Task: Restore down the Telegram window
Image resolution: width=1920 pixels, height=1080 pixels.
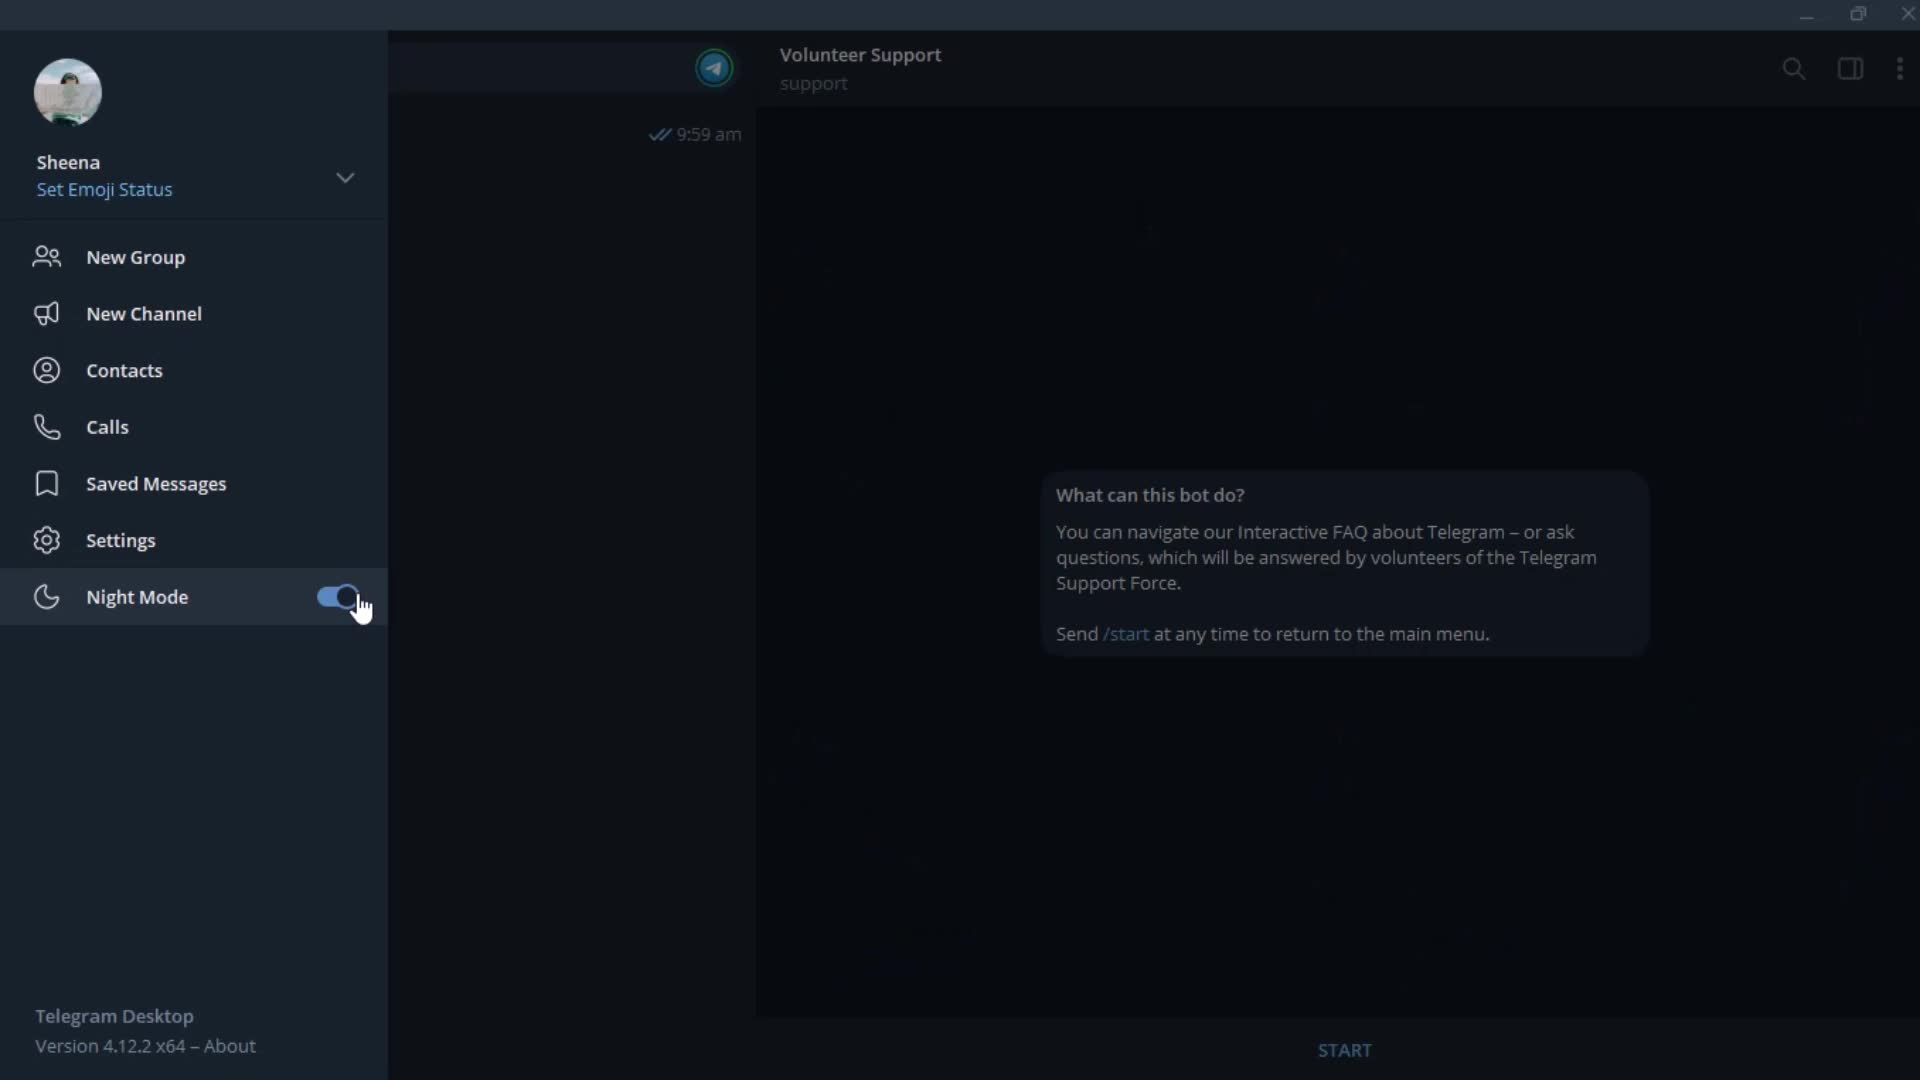Action: [1858, 14]
